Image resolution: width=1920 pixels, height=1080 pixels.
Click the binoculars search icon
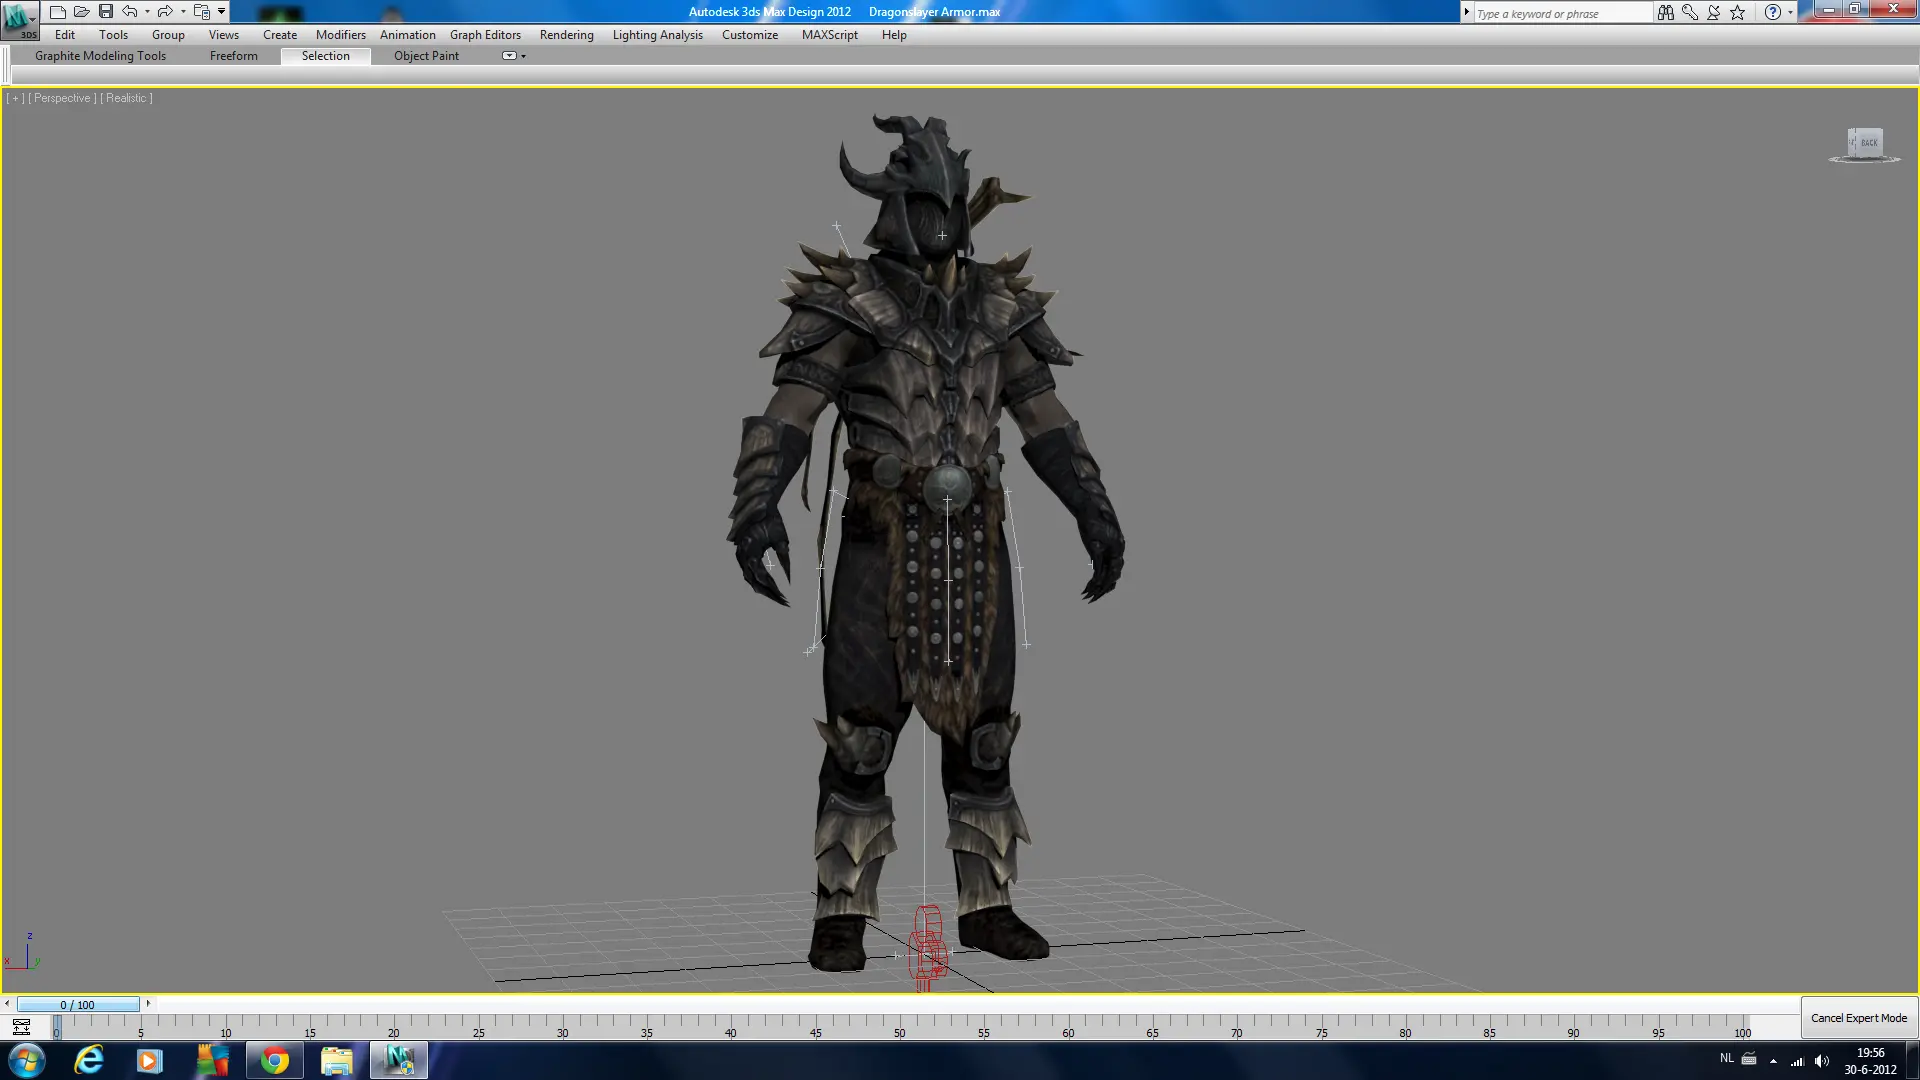click(x=1665, y=13)
